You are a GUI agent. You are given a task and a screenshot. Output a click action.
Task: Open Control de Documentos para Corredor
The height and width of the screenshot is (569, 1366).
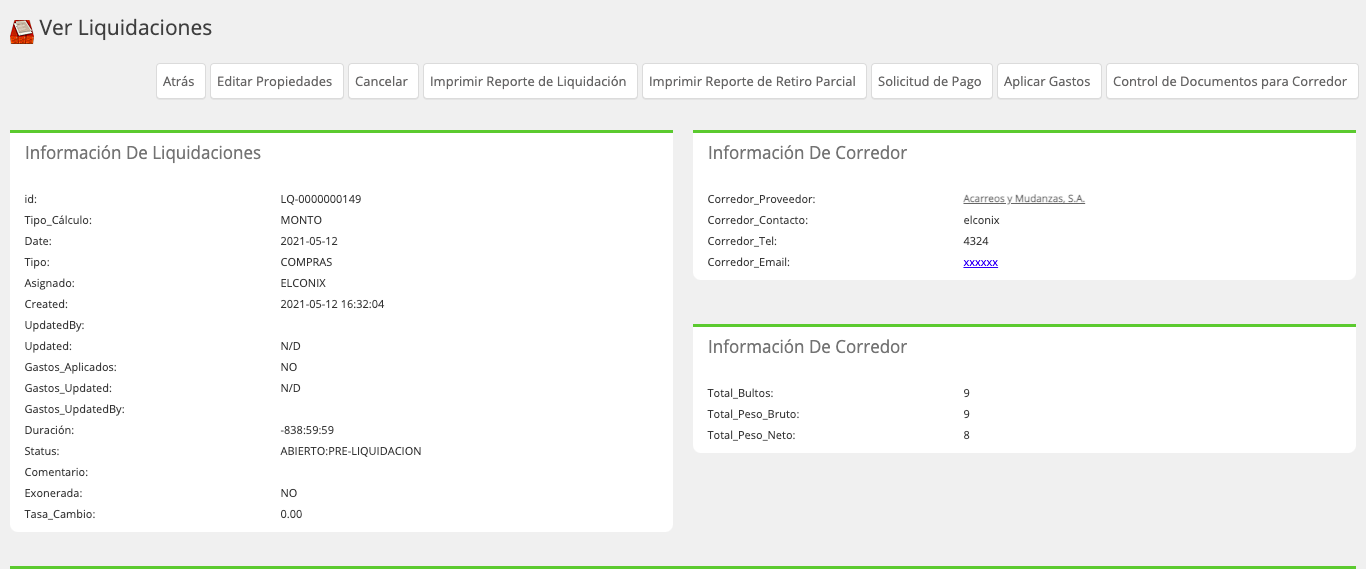1230,81
